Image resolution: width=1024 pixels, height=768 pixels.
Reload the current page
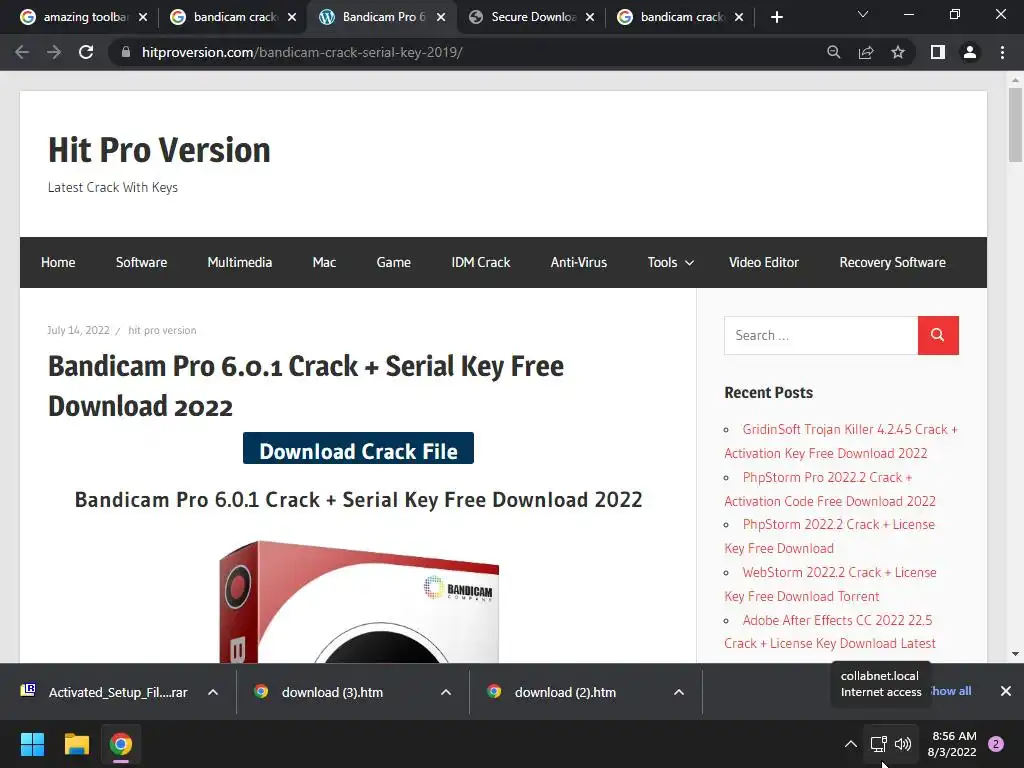(86, 52)
